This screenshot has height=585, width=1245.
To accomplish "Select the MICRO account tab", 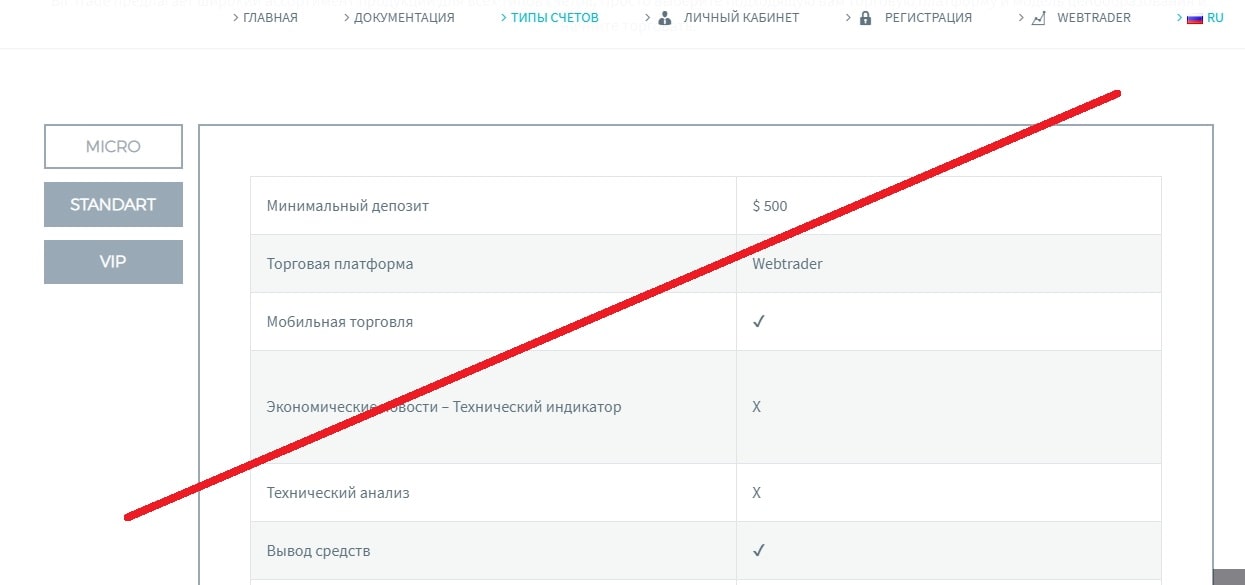I will [x=113, y=146].
